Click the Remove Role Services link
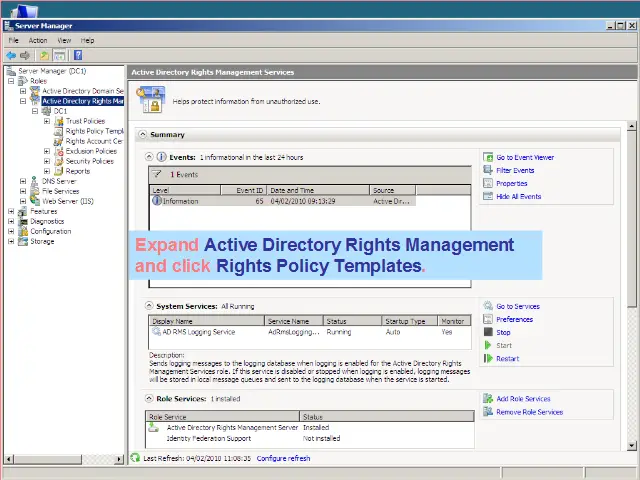This screenshot has width=640, height=480. click(x=530, y=412)
